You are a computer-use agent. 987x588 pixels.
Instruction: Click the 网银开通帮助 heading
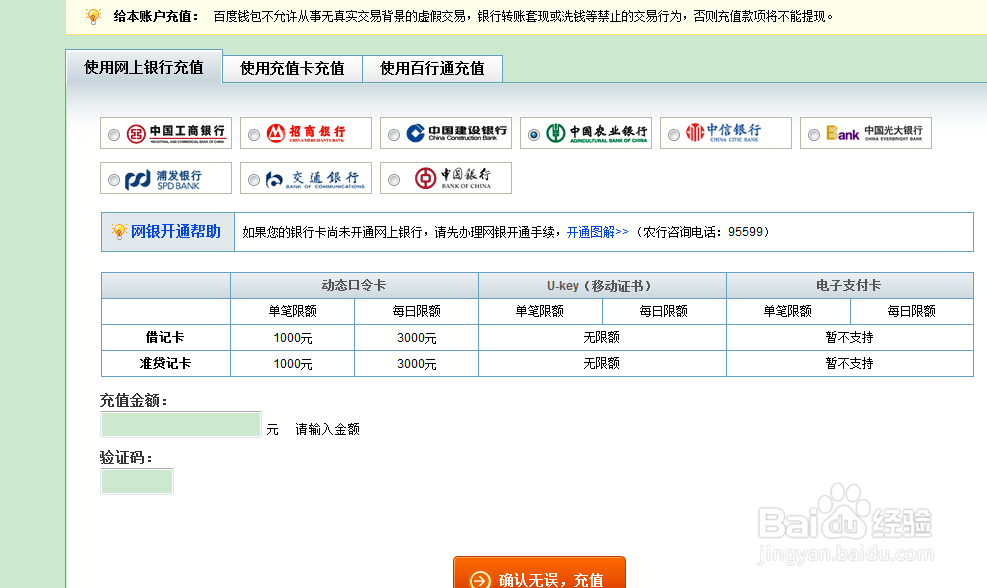click(176, 232)
